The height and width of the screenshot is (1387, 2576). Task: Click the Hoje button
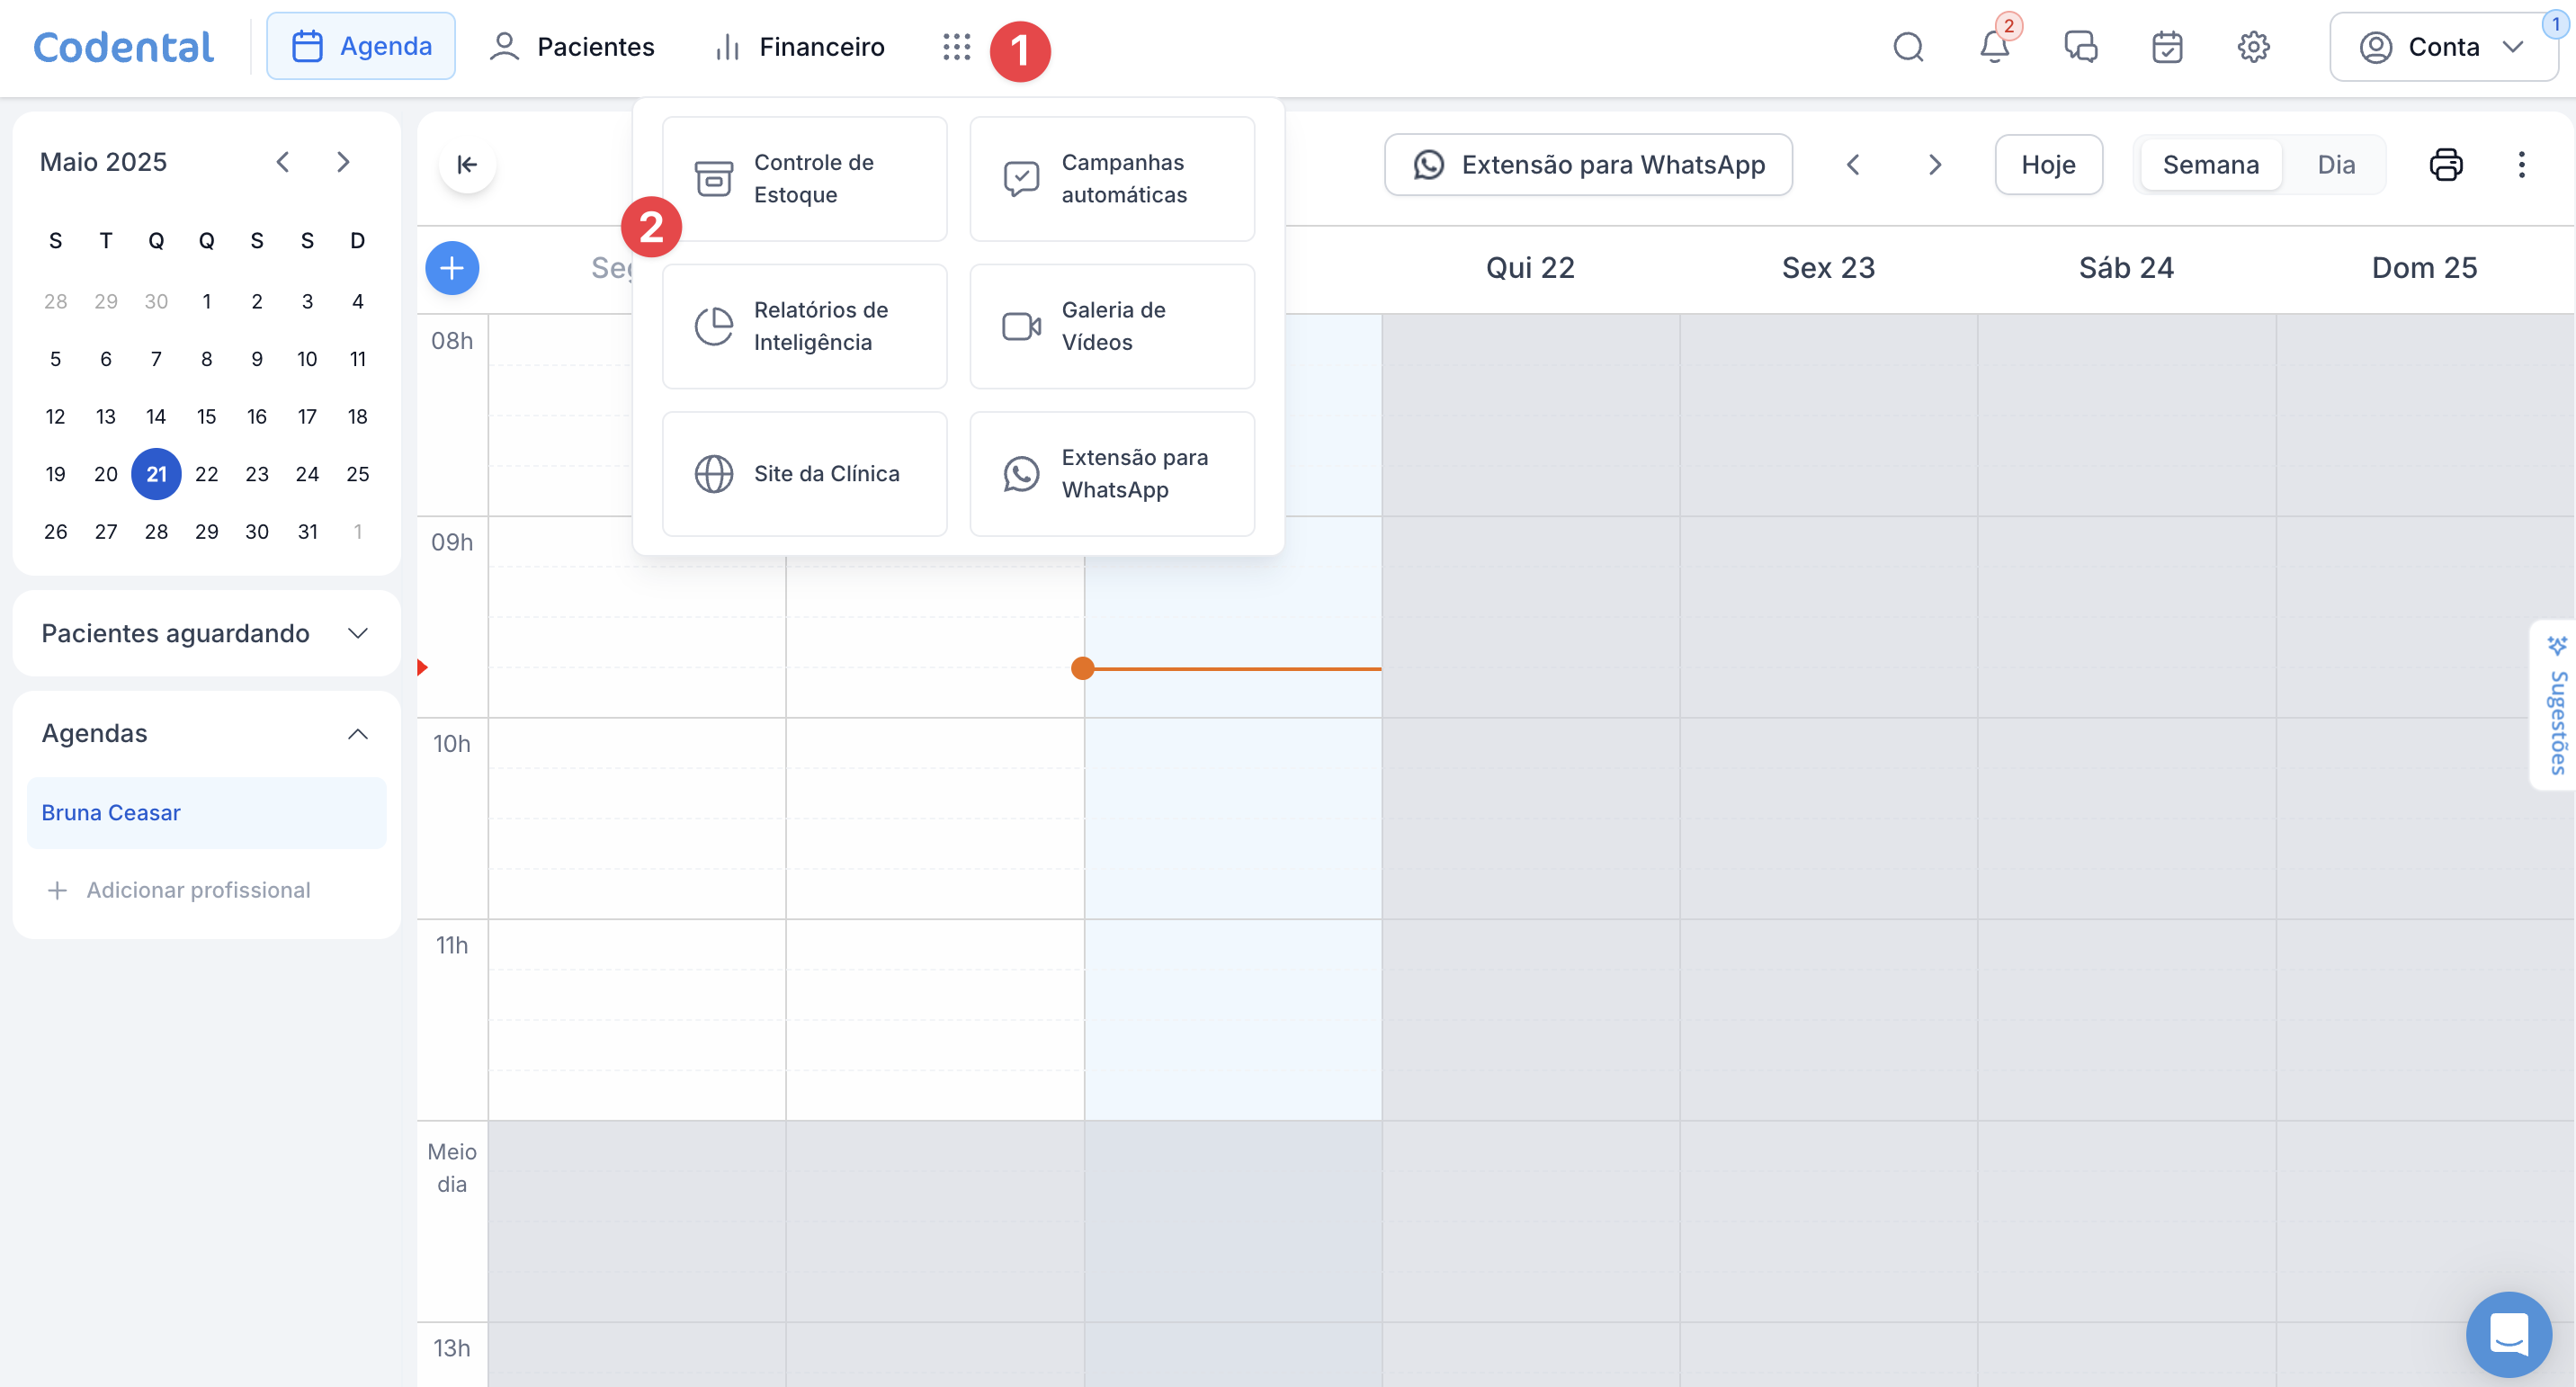pos(2047,164)
